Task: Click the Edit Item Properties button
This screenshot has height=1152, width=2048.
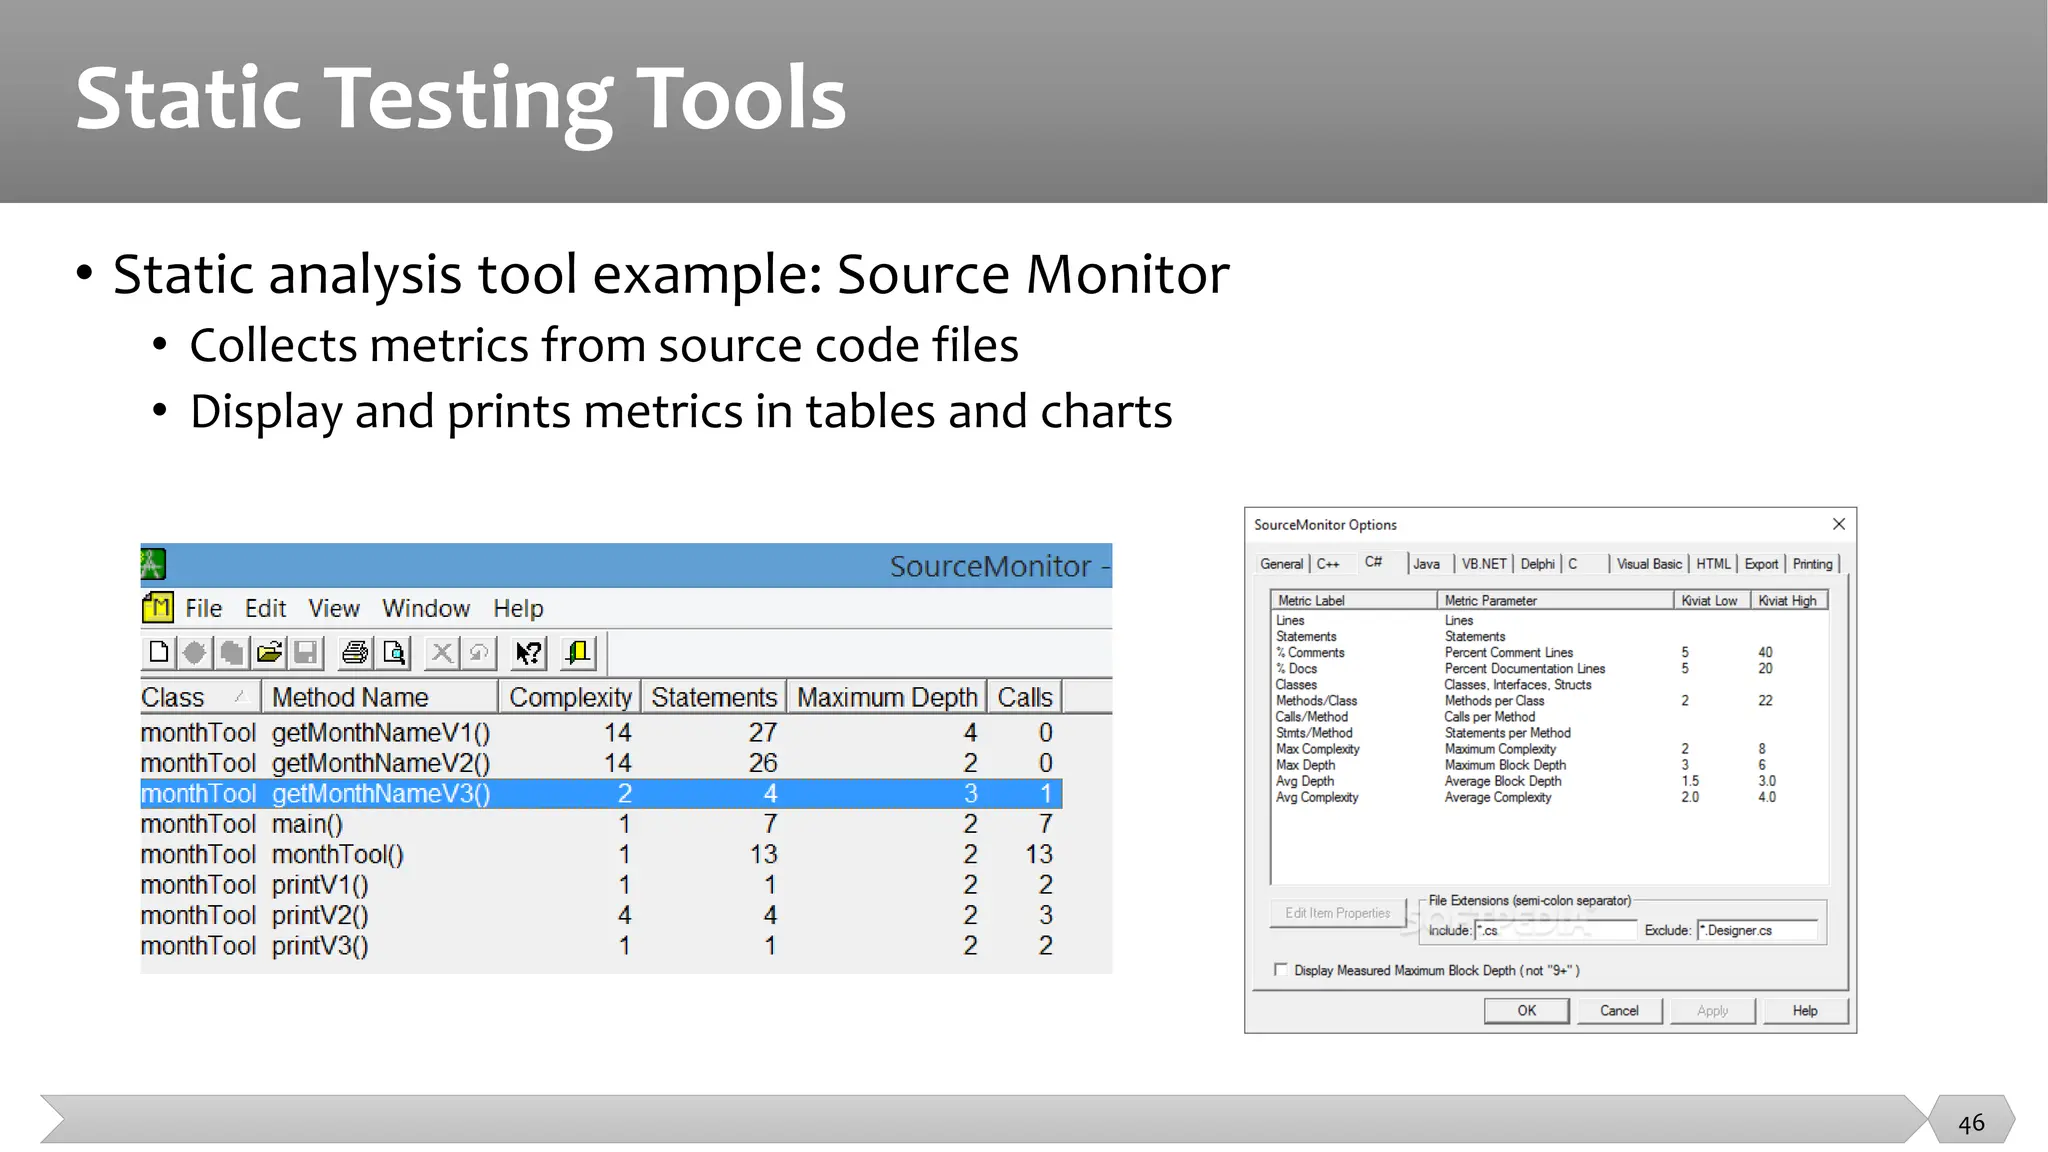Action: point(1338,913)
